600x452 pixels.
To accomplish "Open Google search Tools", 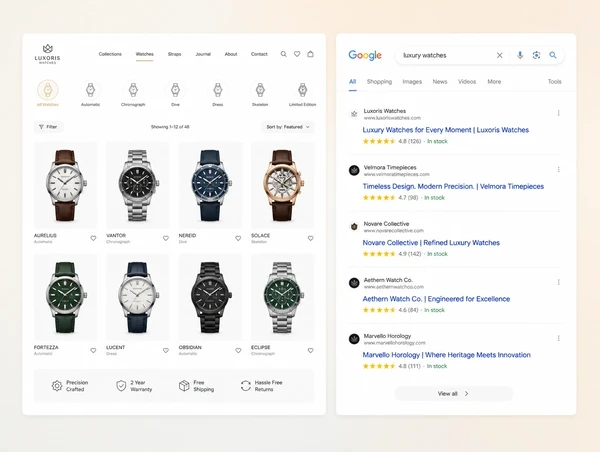I will (554, 82).
